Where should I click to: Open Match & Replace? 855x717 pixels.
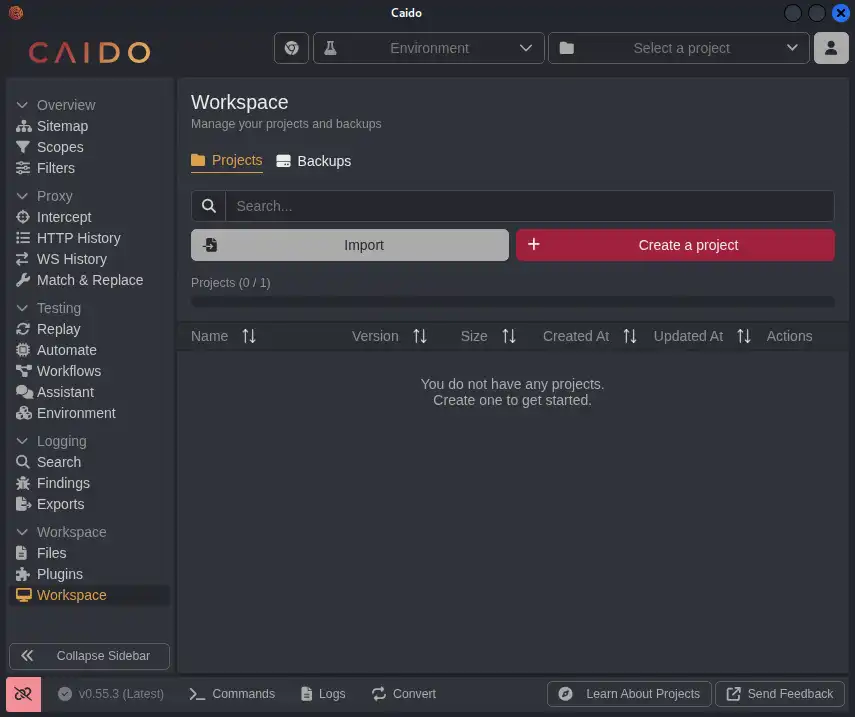point(89,280)
